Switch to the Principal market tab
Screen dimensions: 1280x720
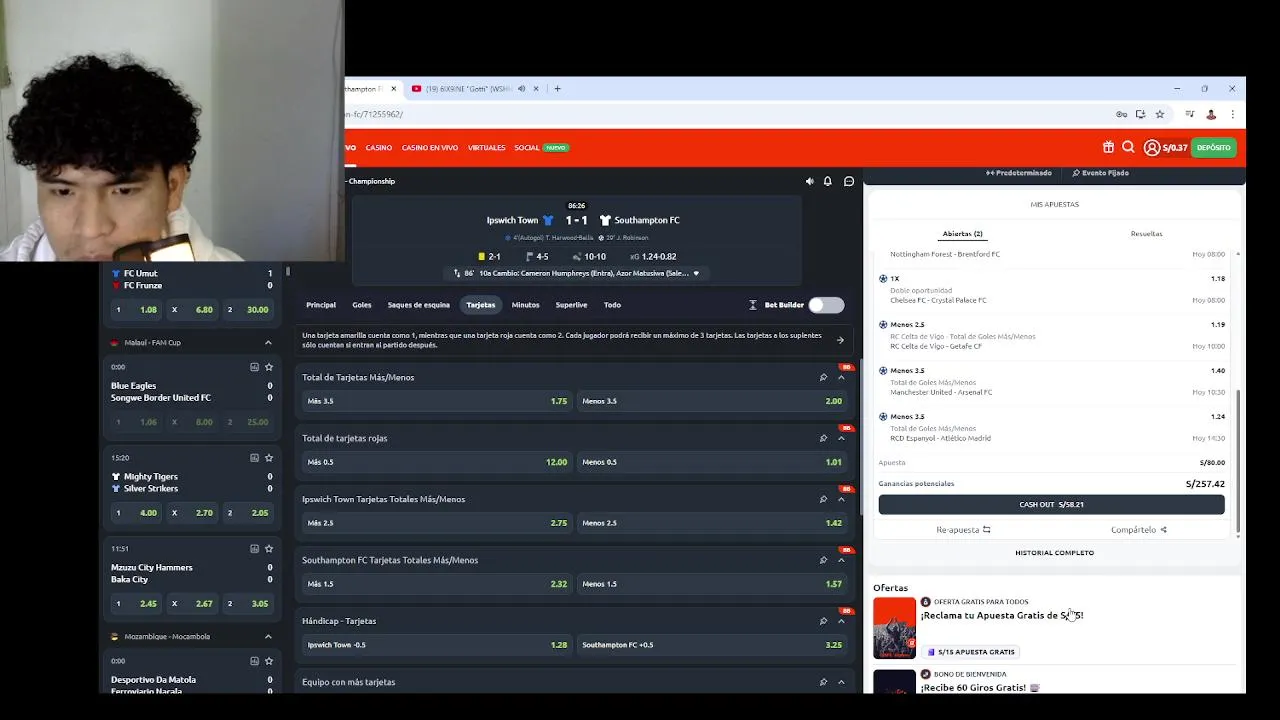(321, 305)
